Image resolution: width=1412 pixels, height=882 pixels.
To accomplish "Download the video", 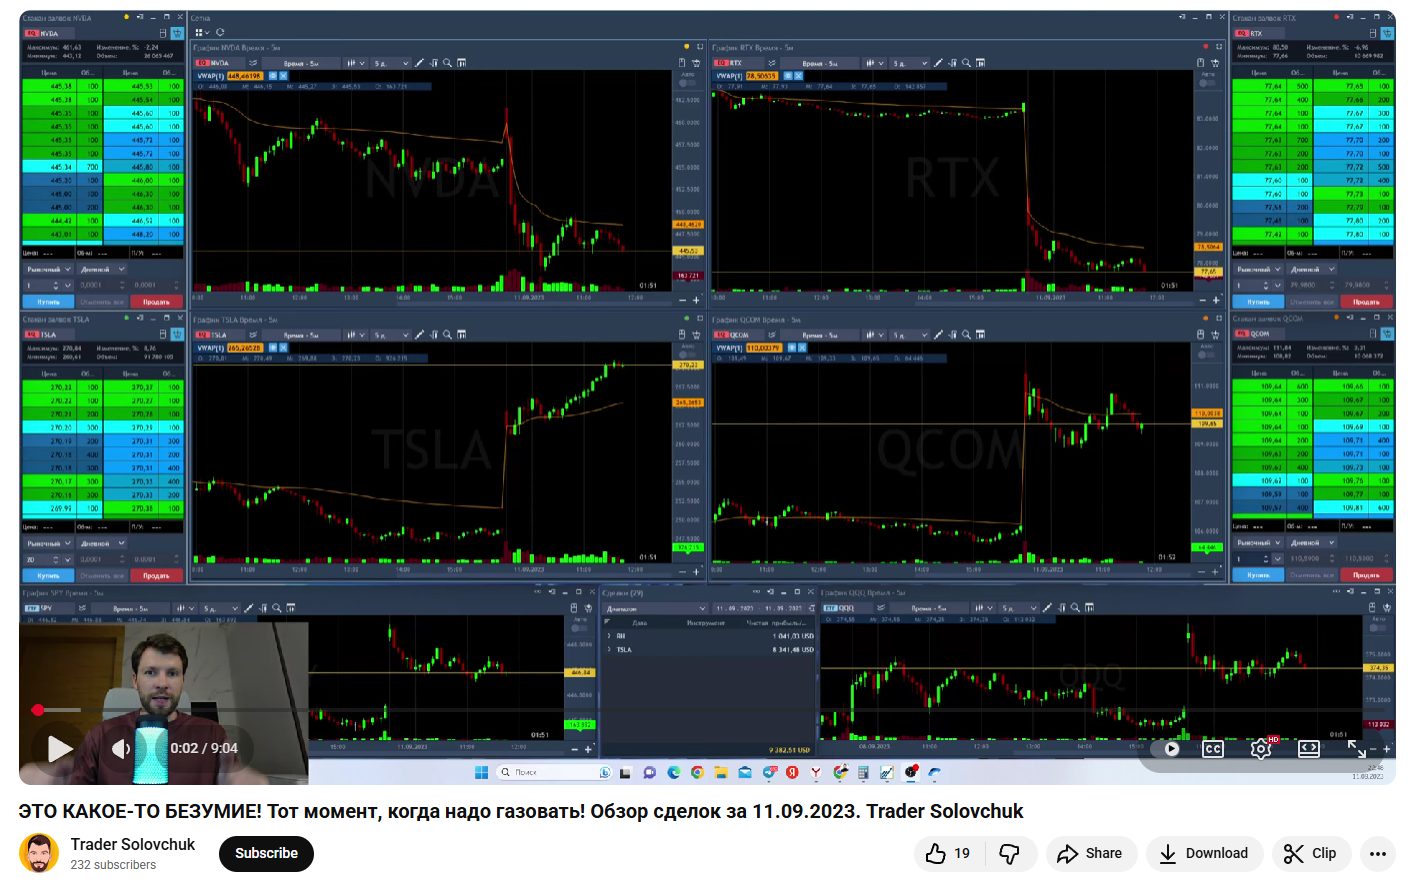I will coord(1204,853).
